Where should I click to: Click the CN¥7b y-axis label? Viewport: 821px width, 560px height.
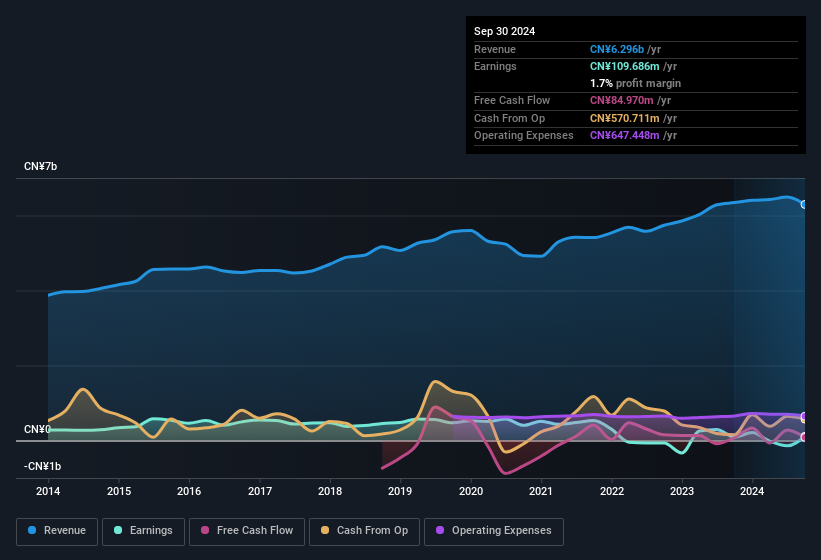click(x=40, y=166)
